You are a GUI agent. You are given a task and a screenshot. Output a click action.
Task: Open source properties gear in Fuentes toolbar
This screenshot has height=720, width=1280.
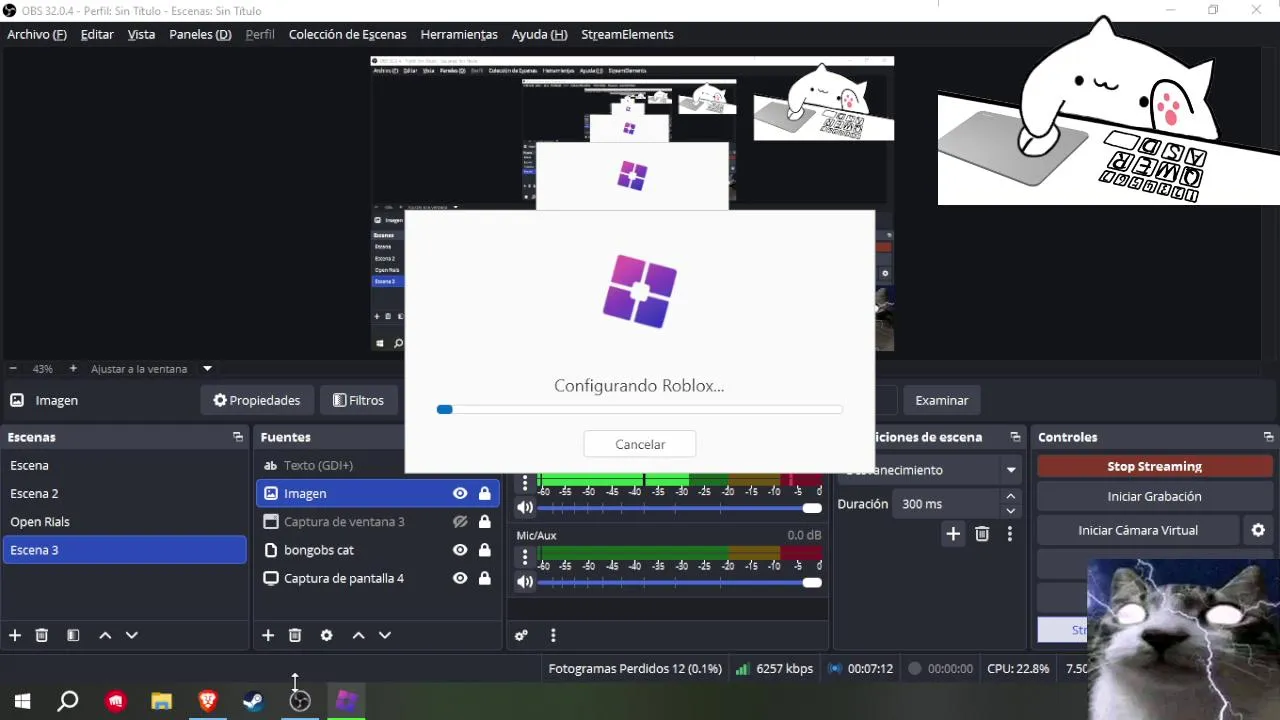[x=326, y=635]
